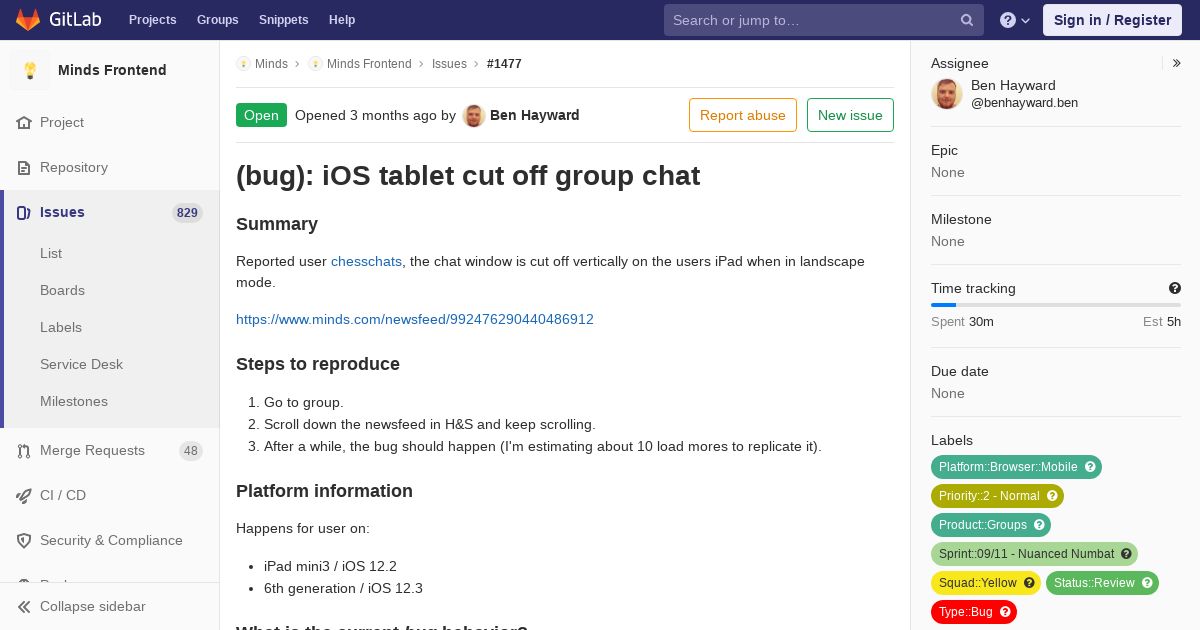This screenshot has width=1200, height=630.
Task: Expand the help question-mark dropdown
Action: point(1015,20)
